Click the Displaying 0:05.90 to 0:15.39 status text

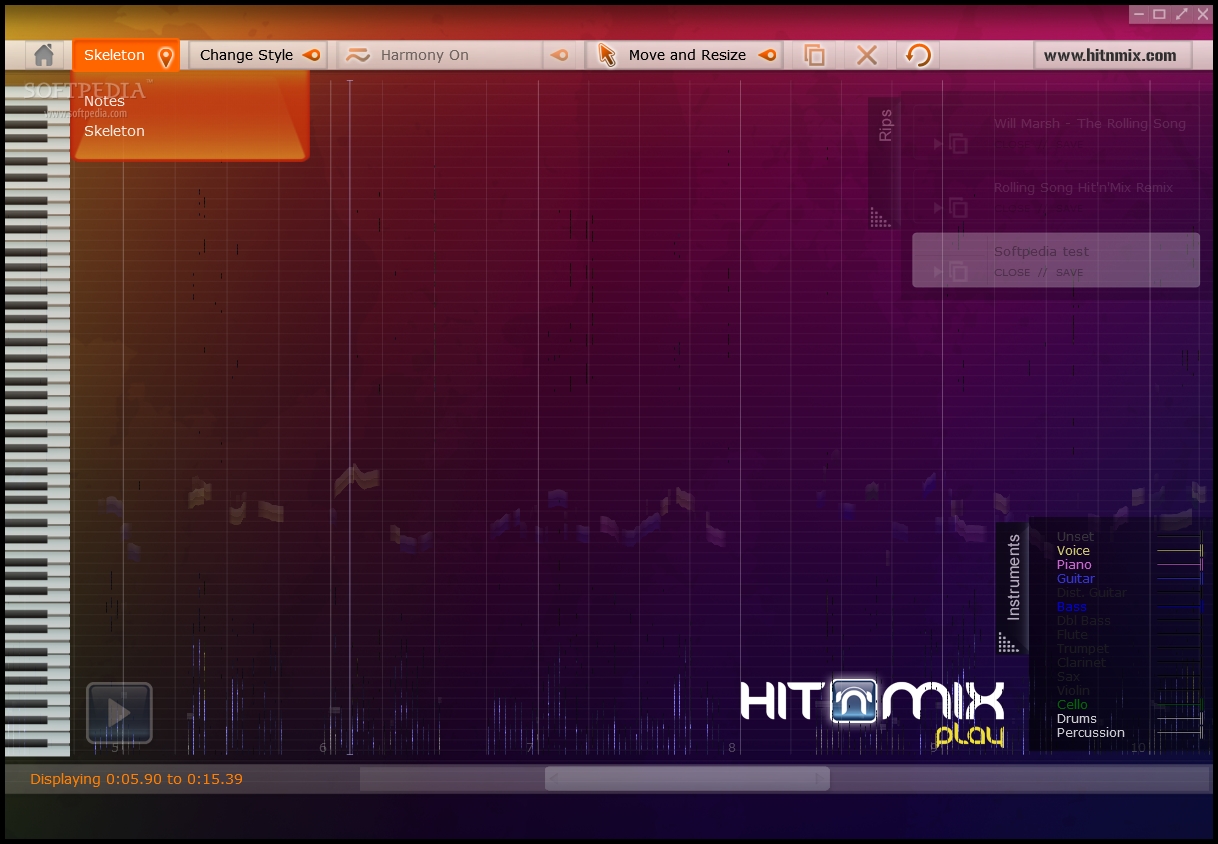click(136, 779)
